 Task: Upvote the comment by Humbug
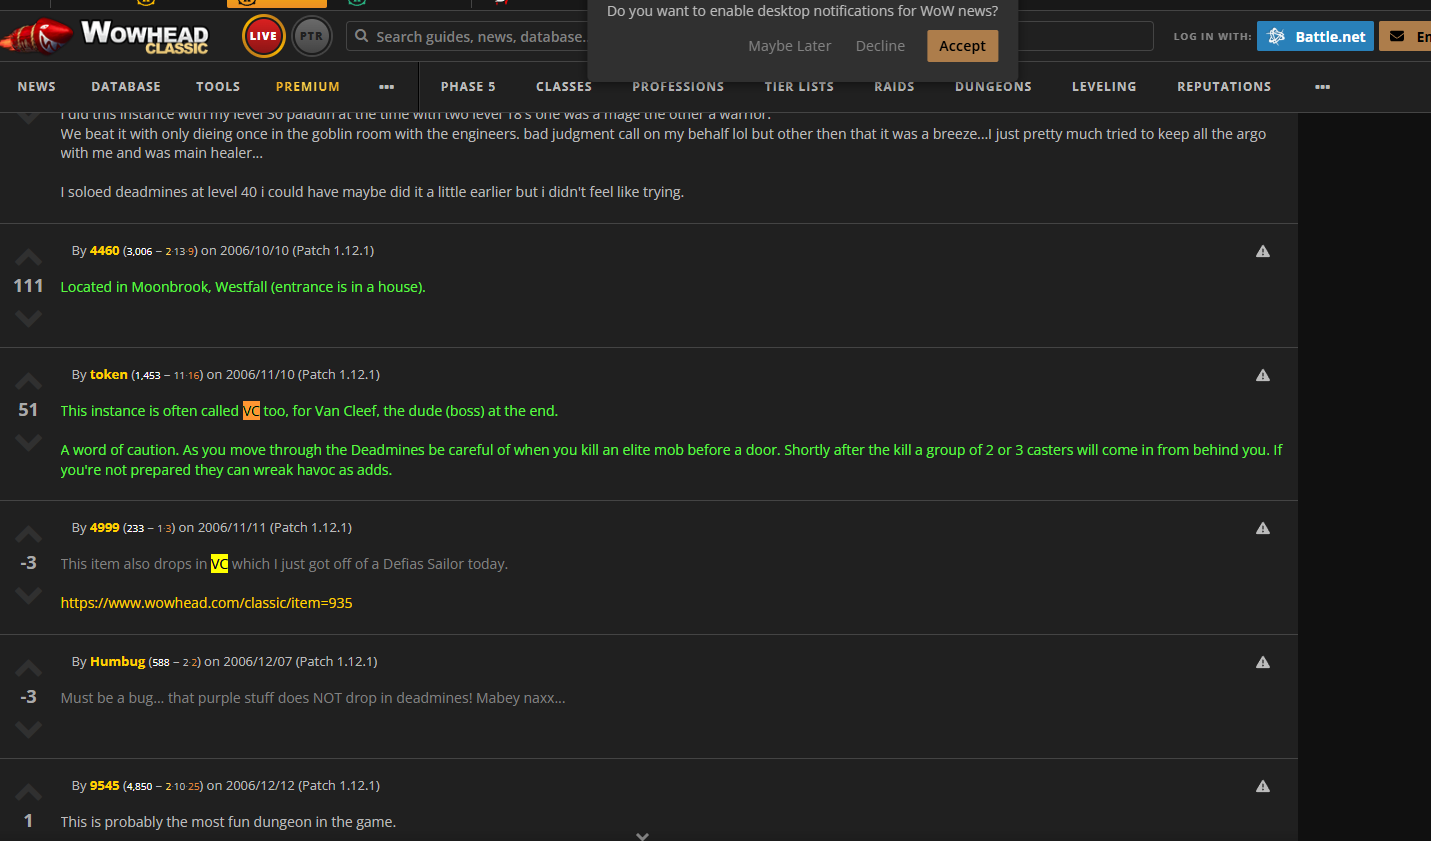click(28, 668)
